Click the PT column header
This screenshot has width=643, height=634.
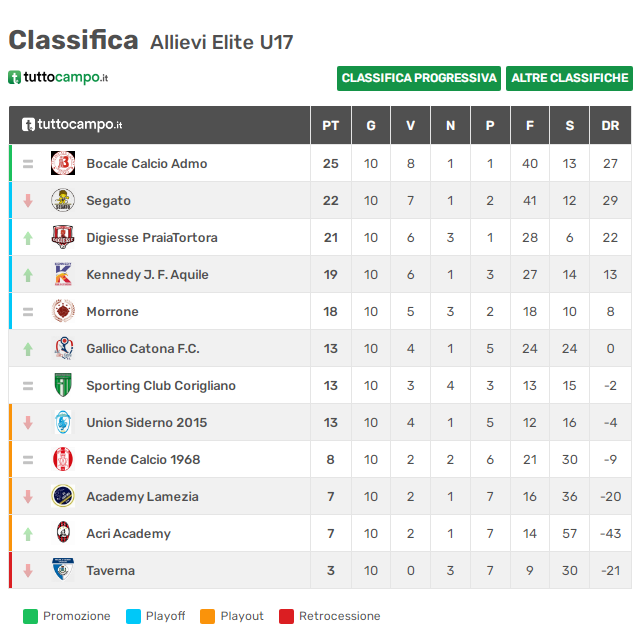(331, 125)
